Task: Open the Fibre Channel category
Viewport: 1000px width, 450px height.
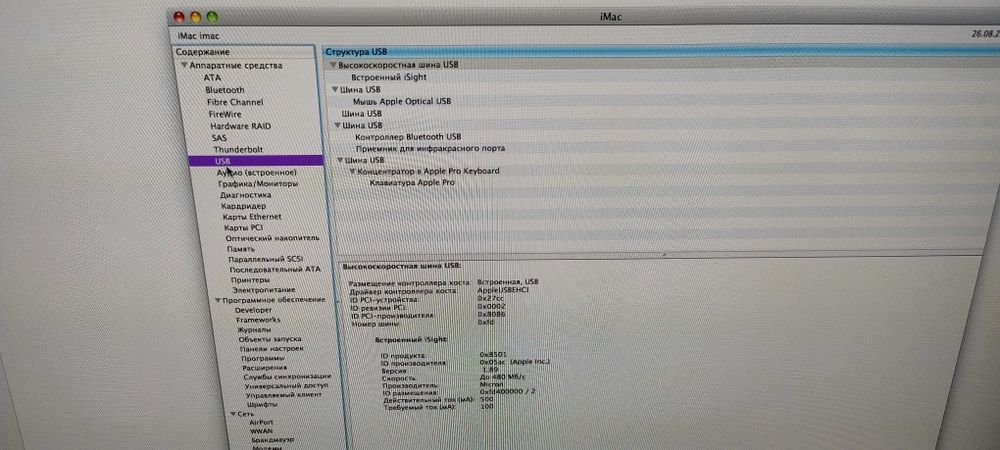Action: [235, 102]
